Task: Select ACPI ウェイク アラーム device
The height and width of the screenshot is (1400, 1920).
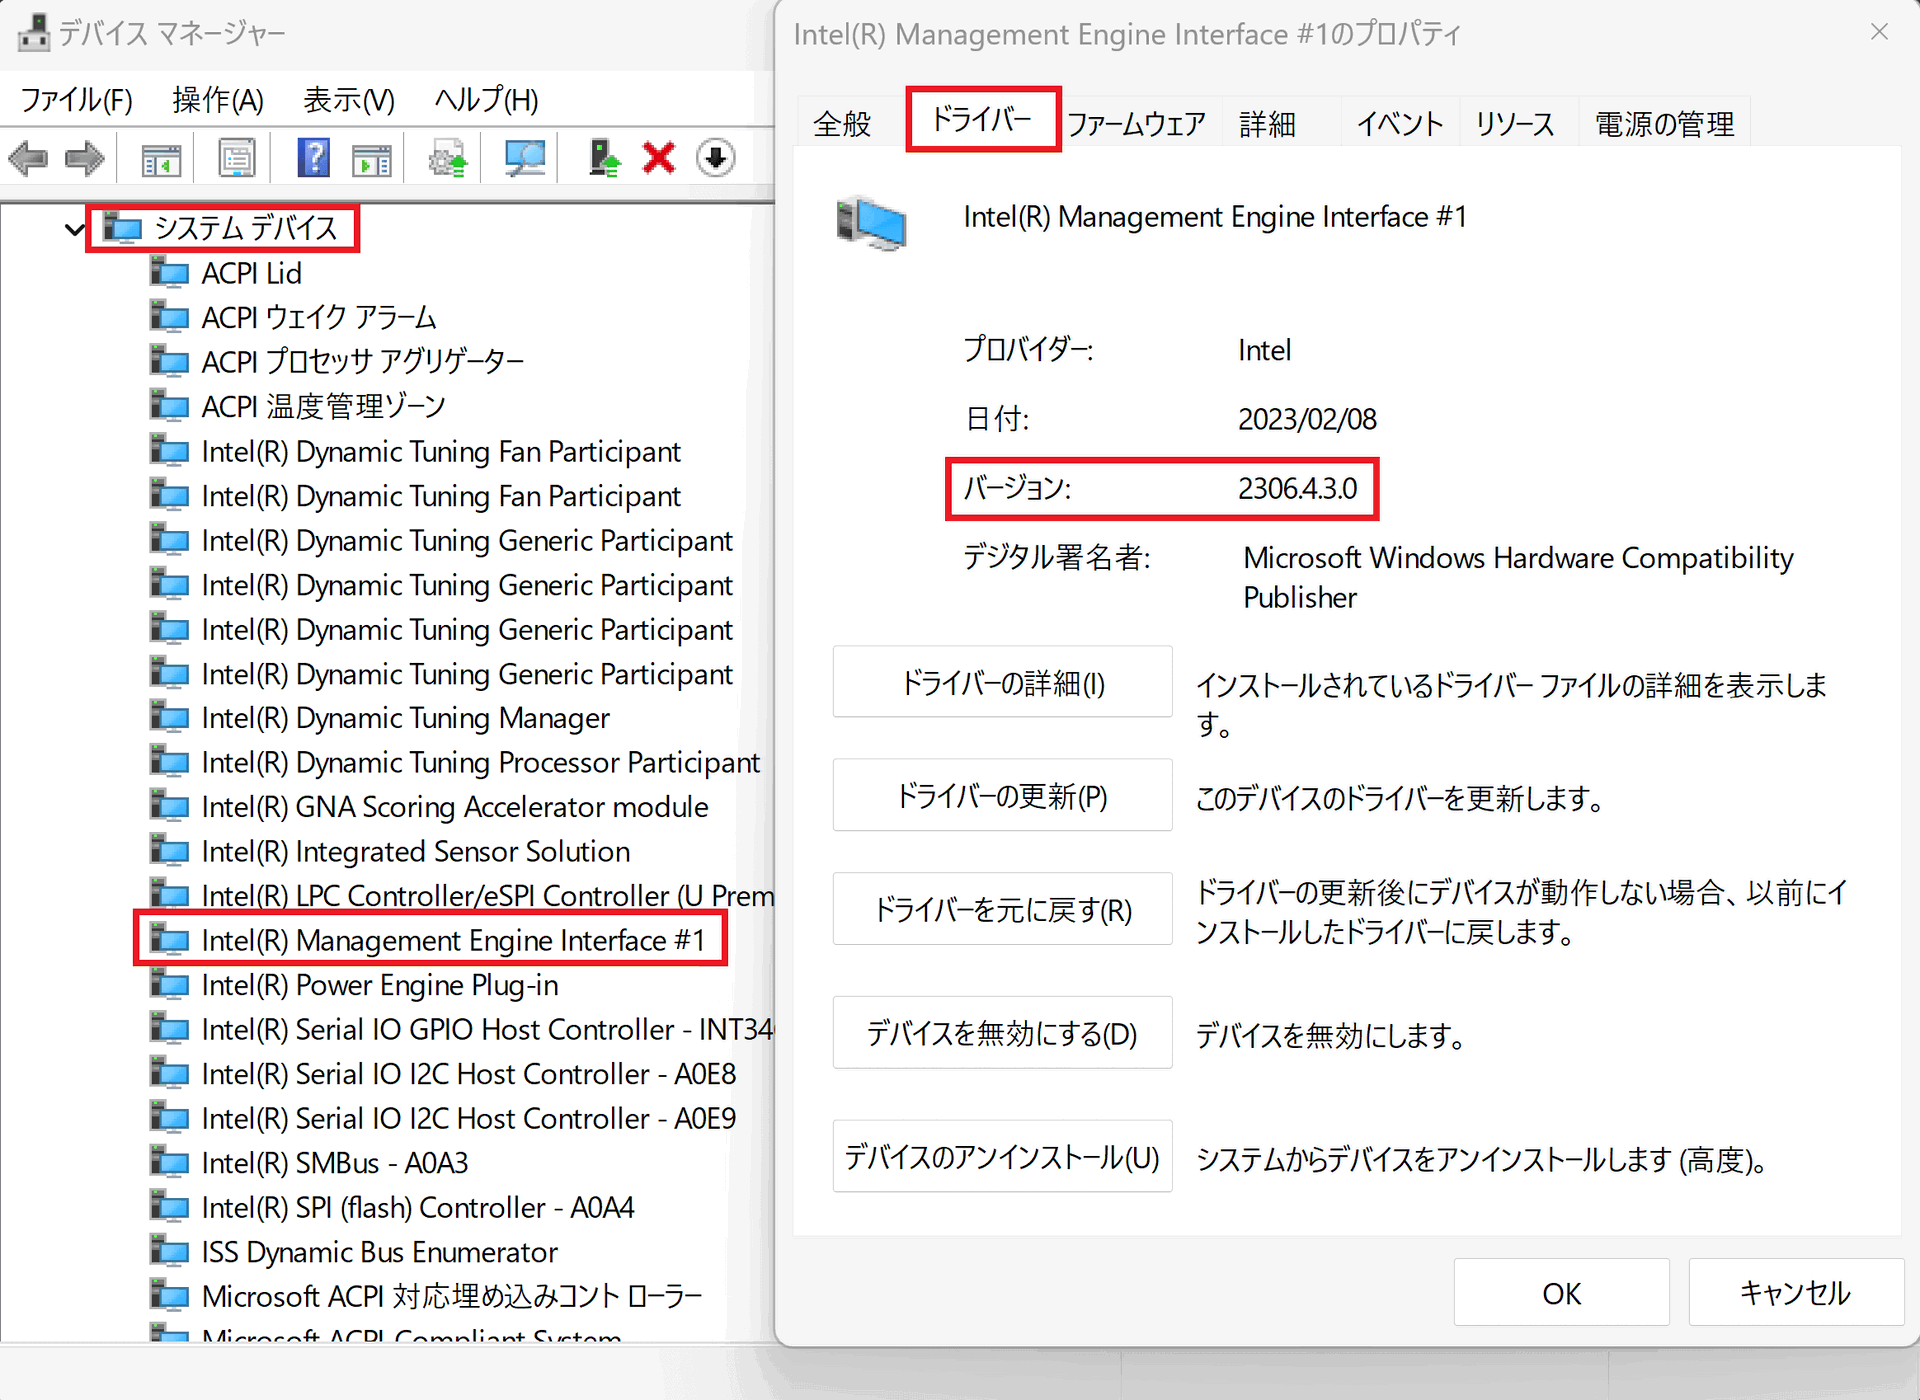Action: pos(319,317)
